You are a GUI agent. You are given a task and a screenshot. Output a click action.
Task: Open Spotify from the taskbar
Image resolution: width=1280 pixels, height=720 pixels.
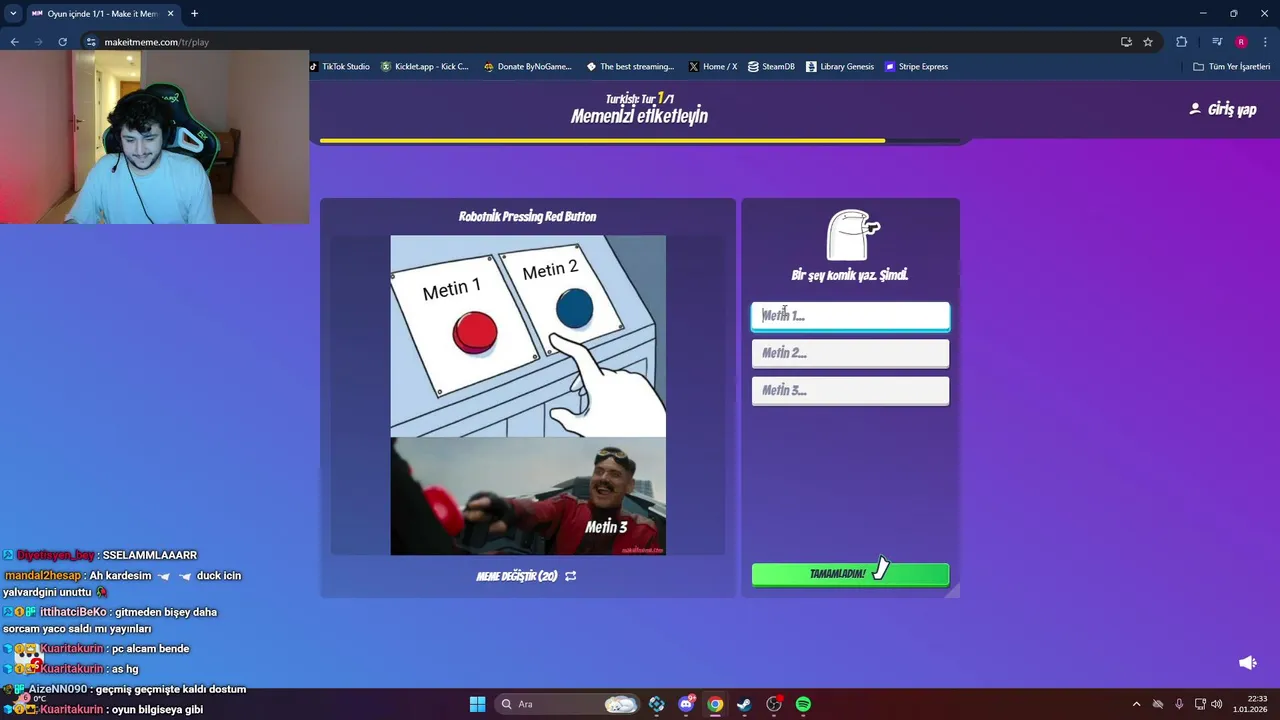tap(803, 704)
